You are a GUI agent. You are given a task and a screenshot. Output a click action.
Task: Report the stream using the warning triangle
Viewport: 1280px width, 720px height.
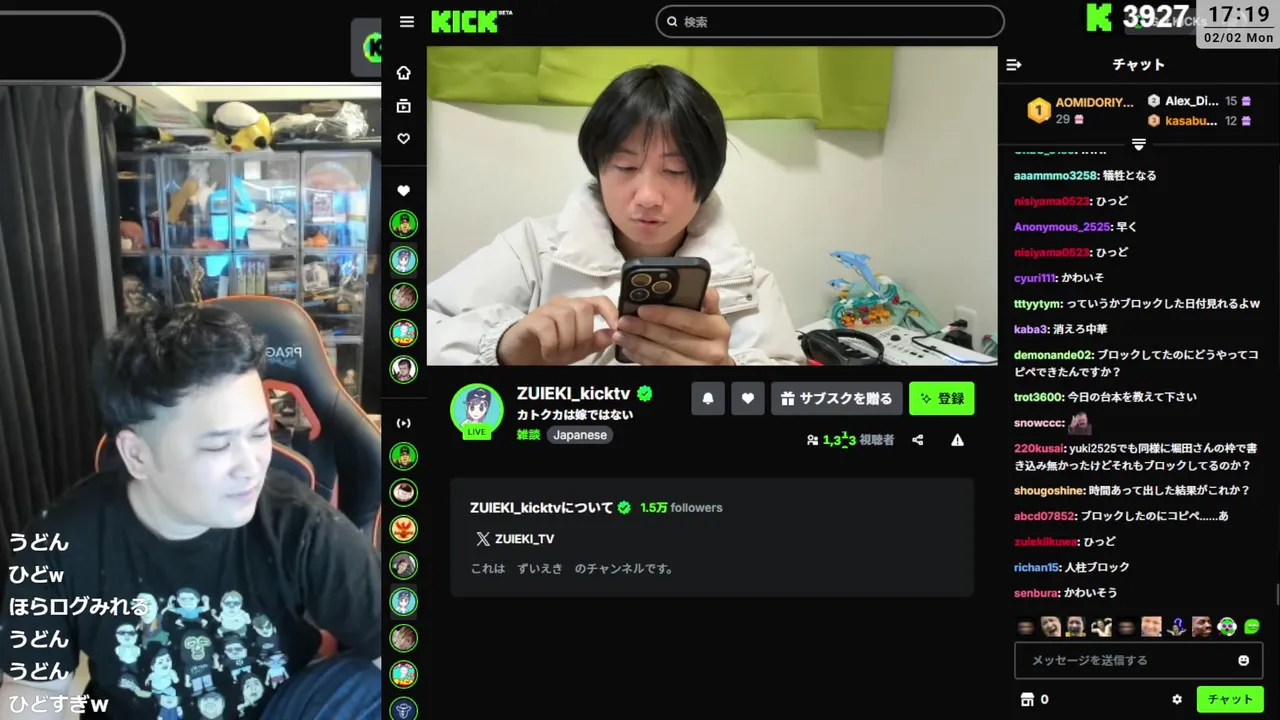point(957,440)
